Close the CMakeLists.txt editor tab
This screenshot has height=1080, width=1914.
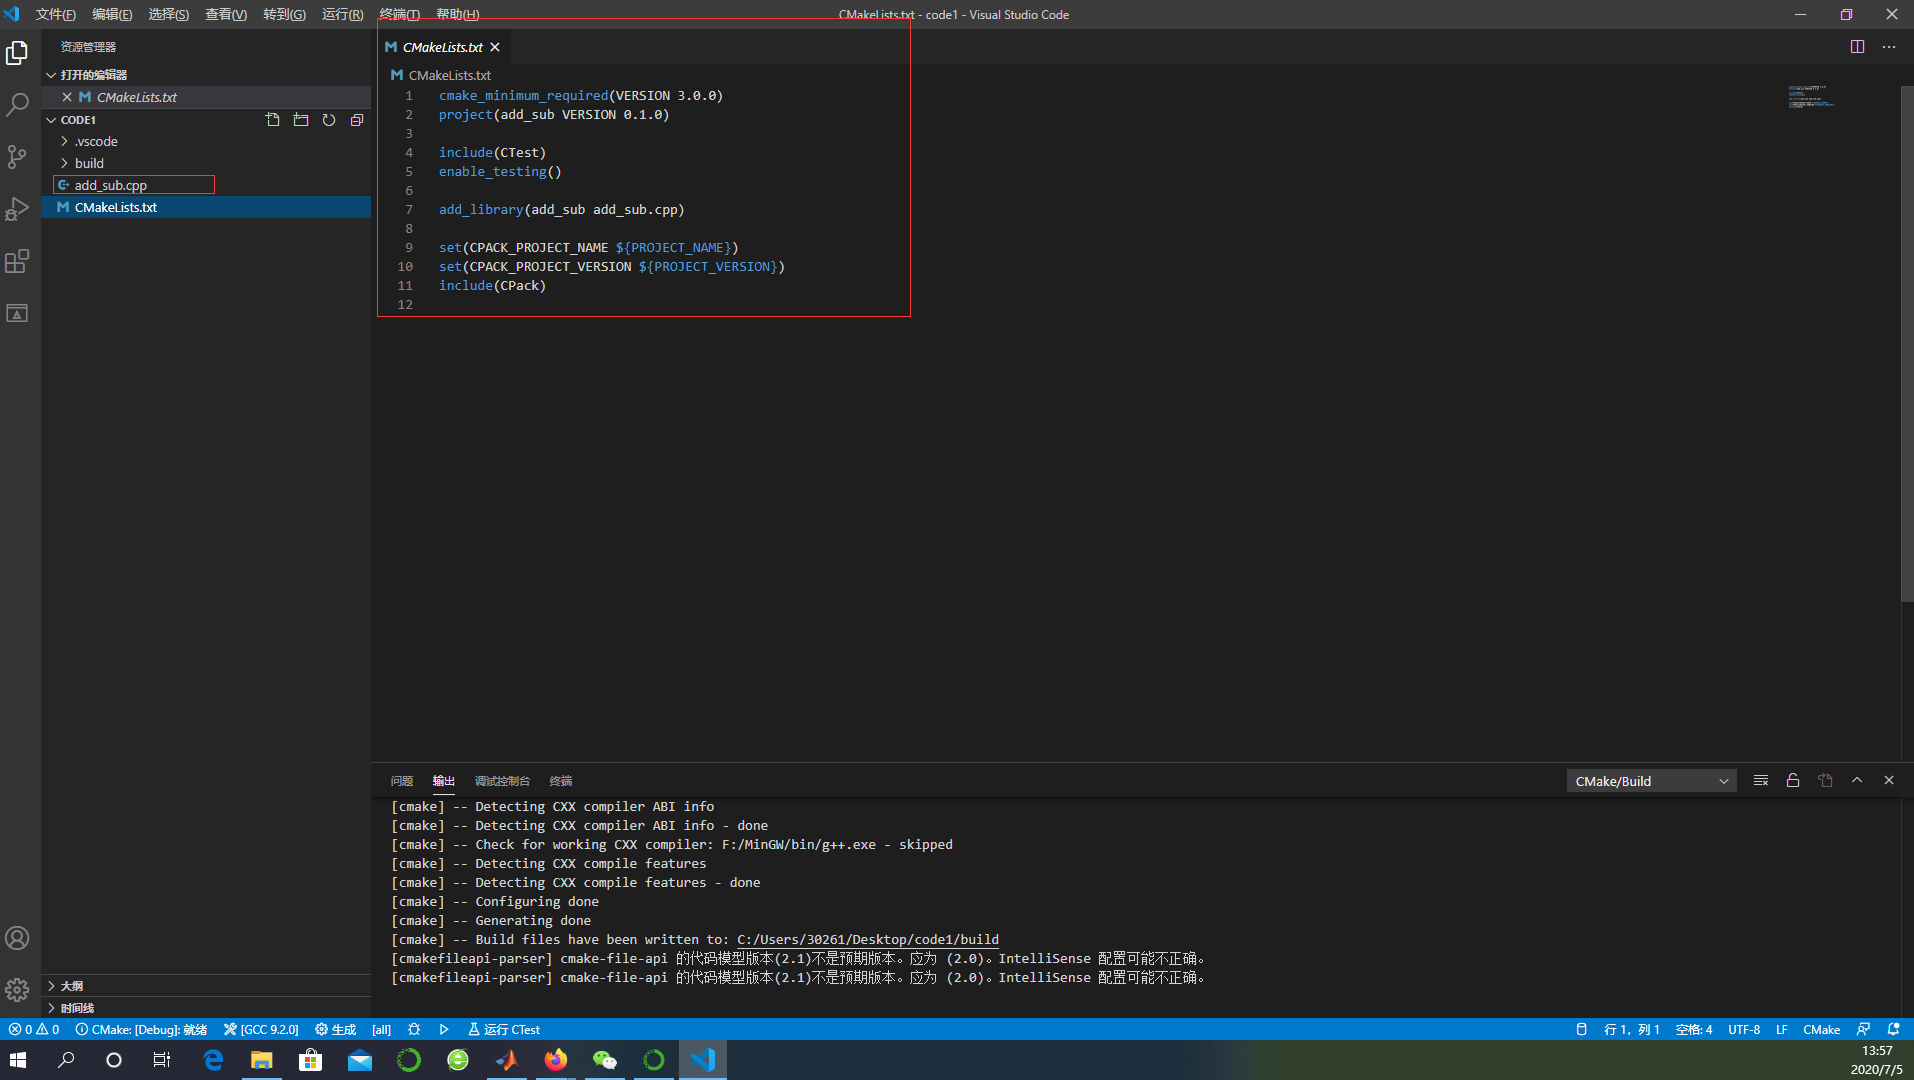pyautogui.click(x=494, y=47)
